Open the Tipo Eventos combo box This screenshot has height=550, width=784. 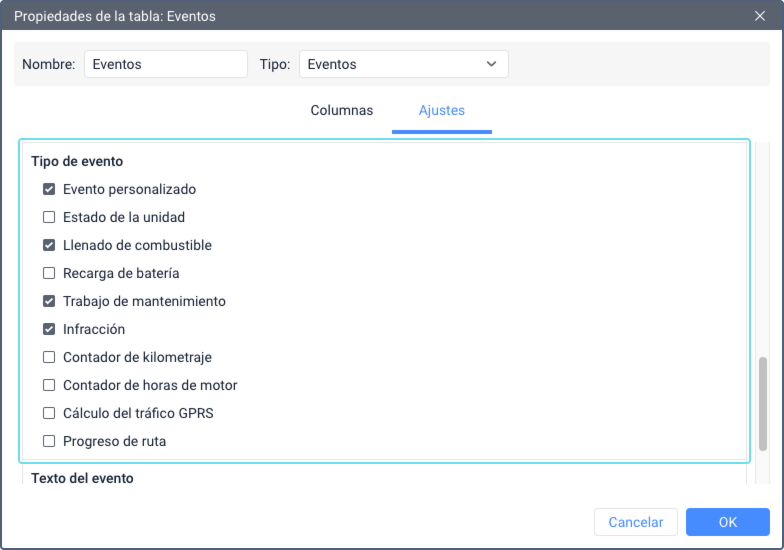pyautogui.click(x=404, y=64)
